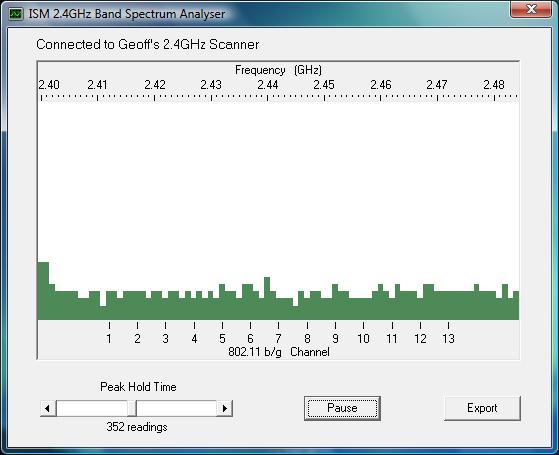Export the spectrum readings

tap(482, 408)
